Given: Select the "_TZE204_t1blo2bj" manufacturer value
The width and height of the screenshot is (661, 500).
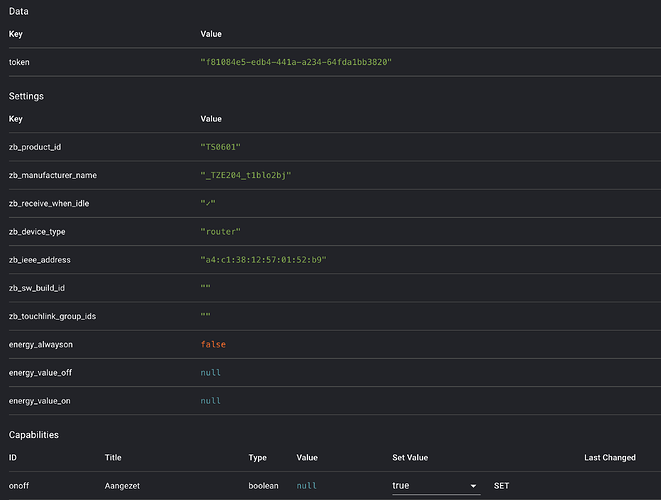Looking at the screenshot, I should coord(245,175).
